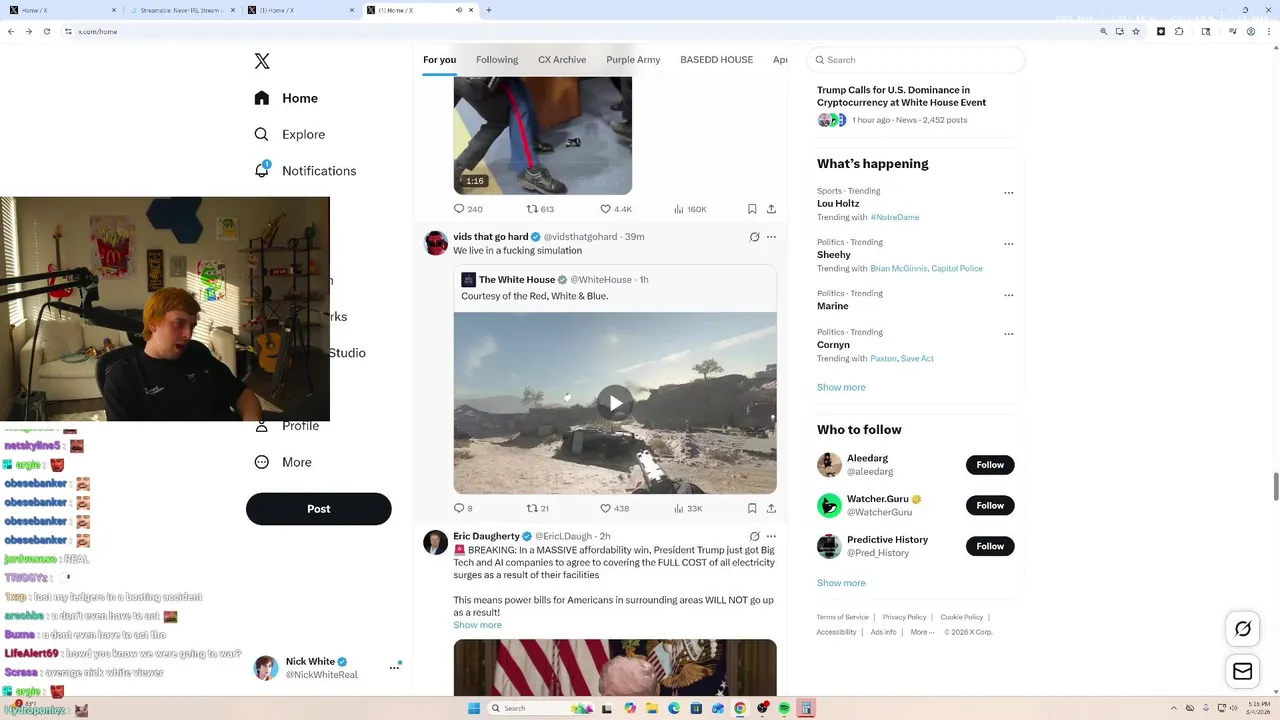Open options for Lou Holtz trend
Screen dimensions: 1280x720
pos(1008,193)
